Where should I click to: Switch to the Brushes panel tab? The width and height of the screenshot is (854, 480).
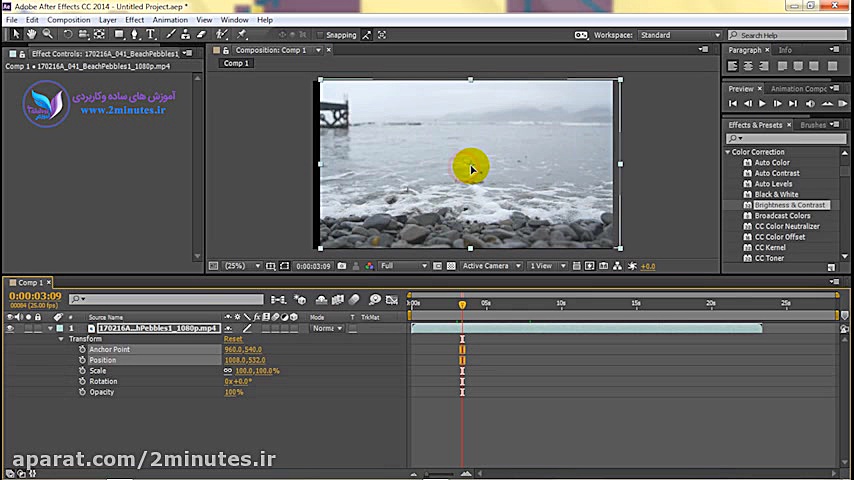pos(812,125)
